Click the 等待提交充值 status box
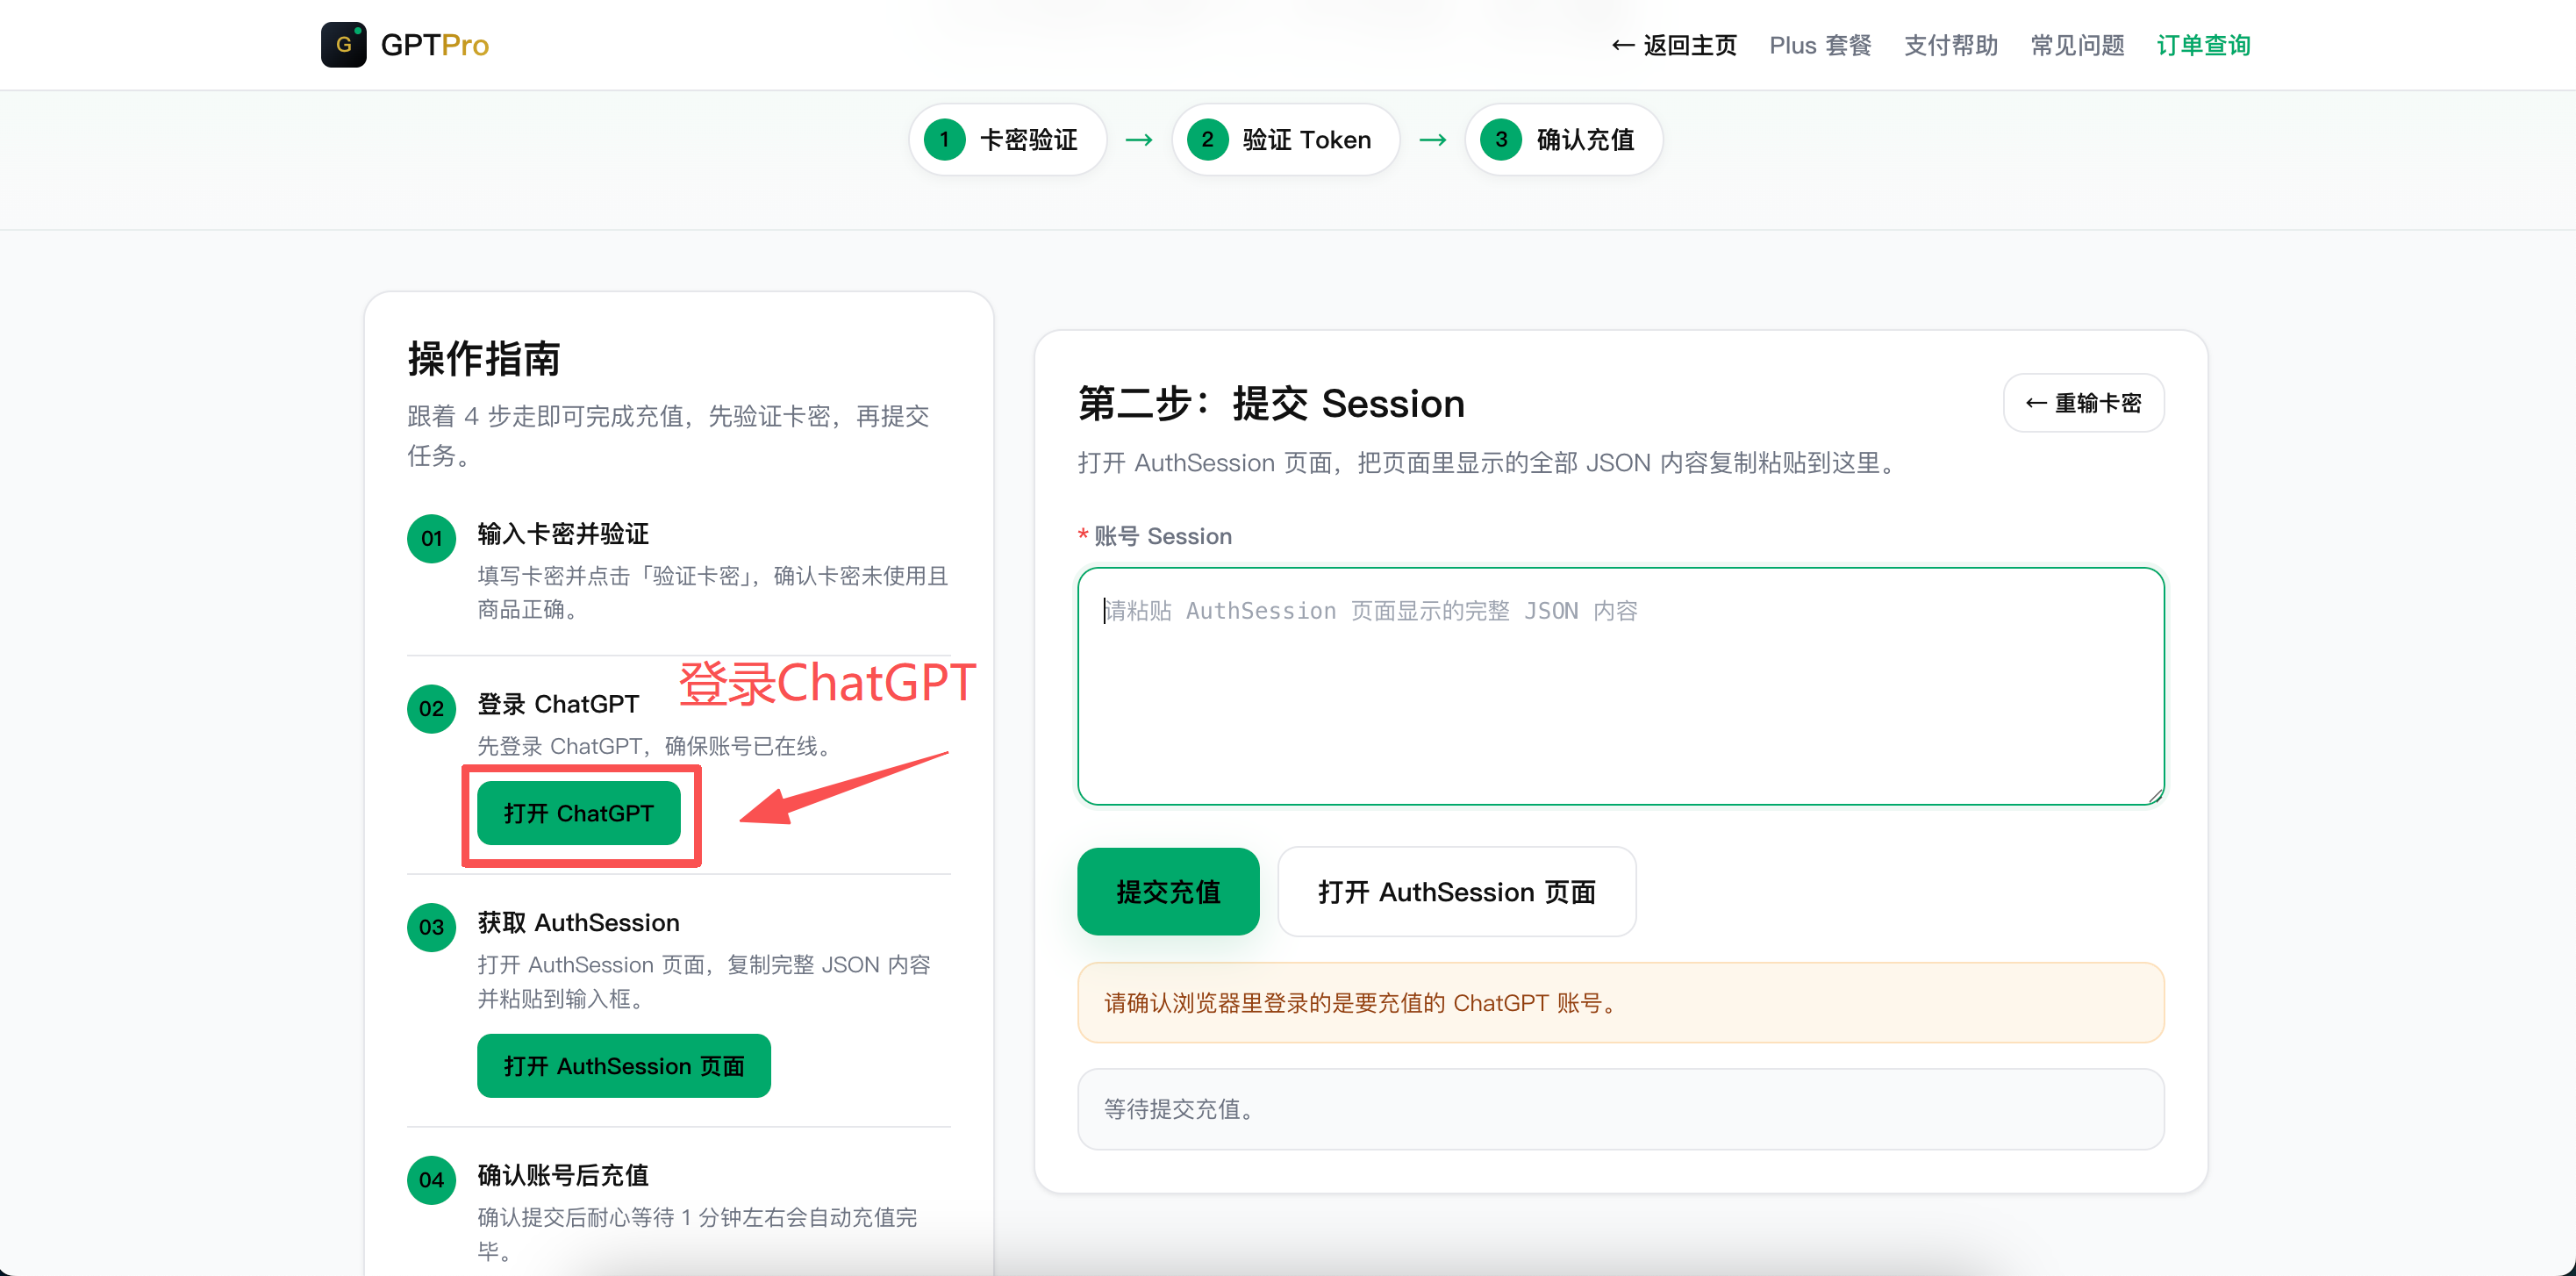 tap(1621, 1109)
